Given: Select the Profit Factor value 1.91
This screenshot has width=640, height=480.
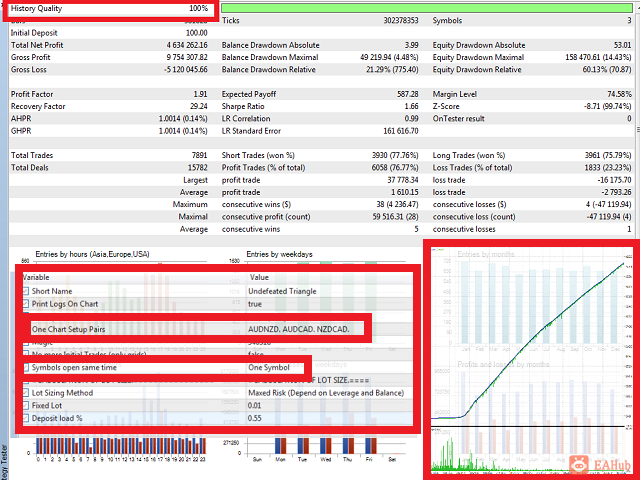Looking at the screenshot, I should click(x=200, y=94).
